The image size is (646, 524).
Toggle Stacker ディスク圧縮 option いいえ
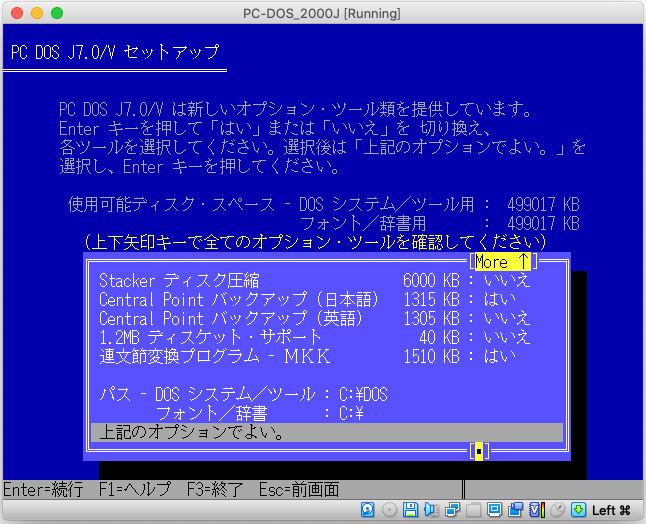(x=506, y=281)
